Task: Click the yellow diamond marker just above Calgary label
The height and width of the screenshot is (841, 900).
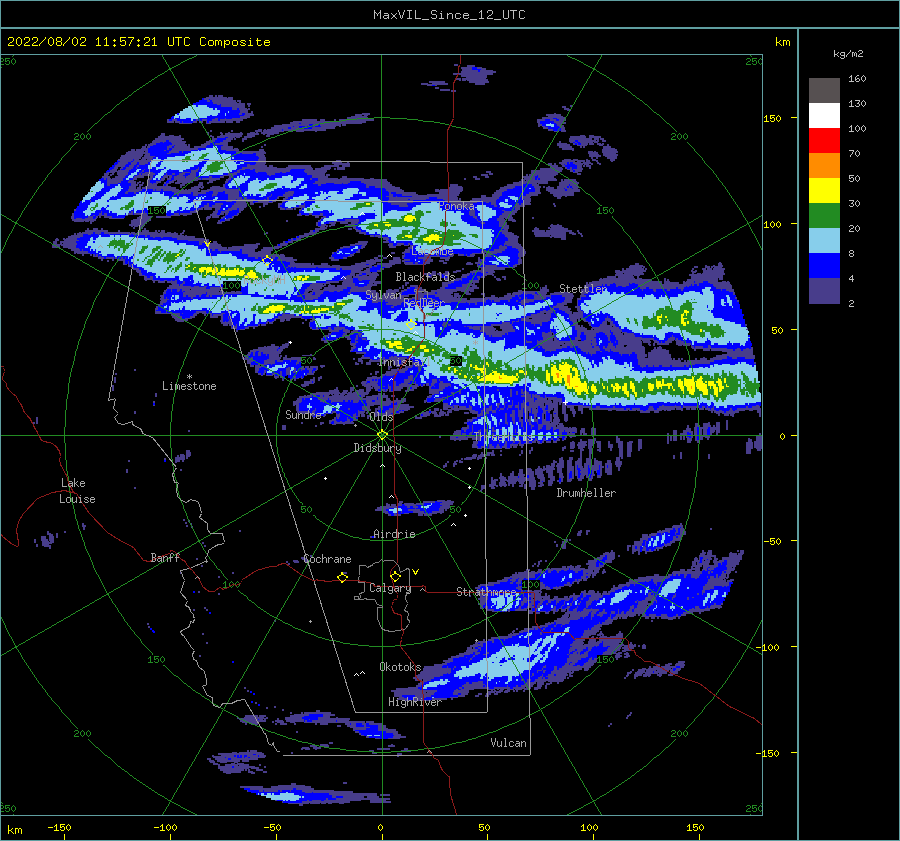Action: [395, 576]
